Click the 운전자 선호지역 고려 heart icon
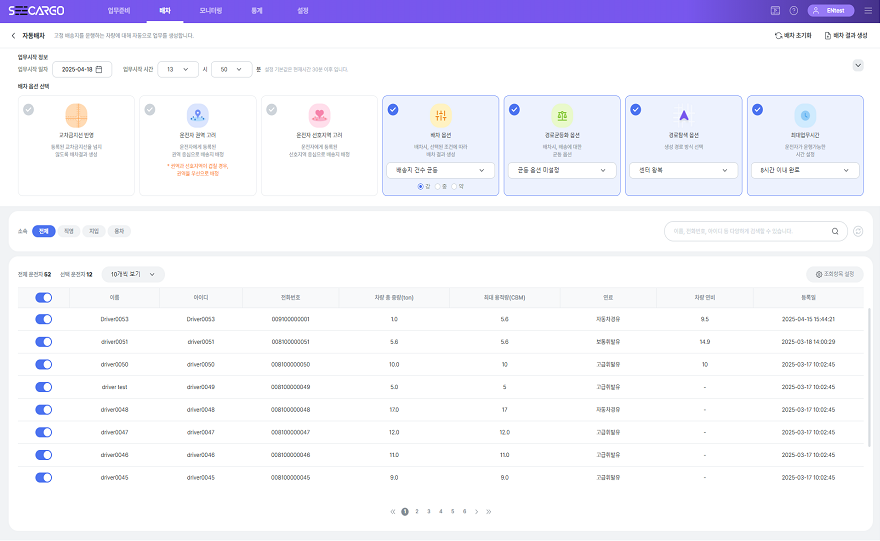Image resolution: width=880 pixels, height=541 pixels. 319,116
